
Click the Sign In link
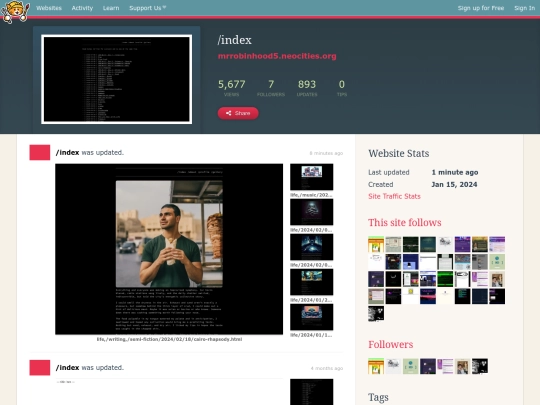click(x=525, y=8)
